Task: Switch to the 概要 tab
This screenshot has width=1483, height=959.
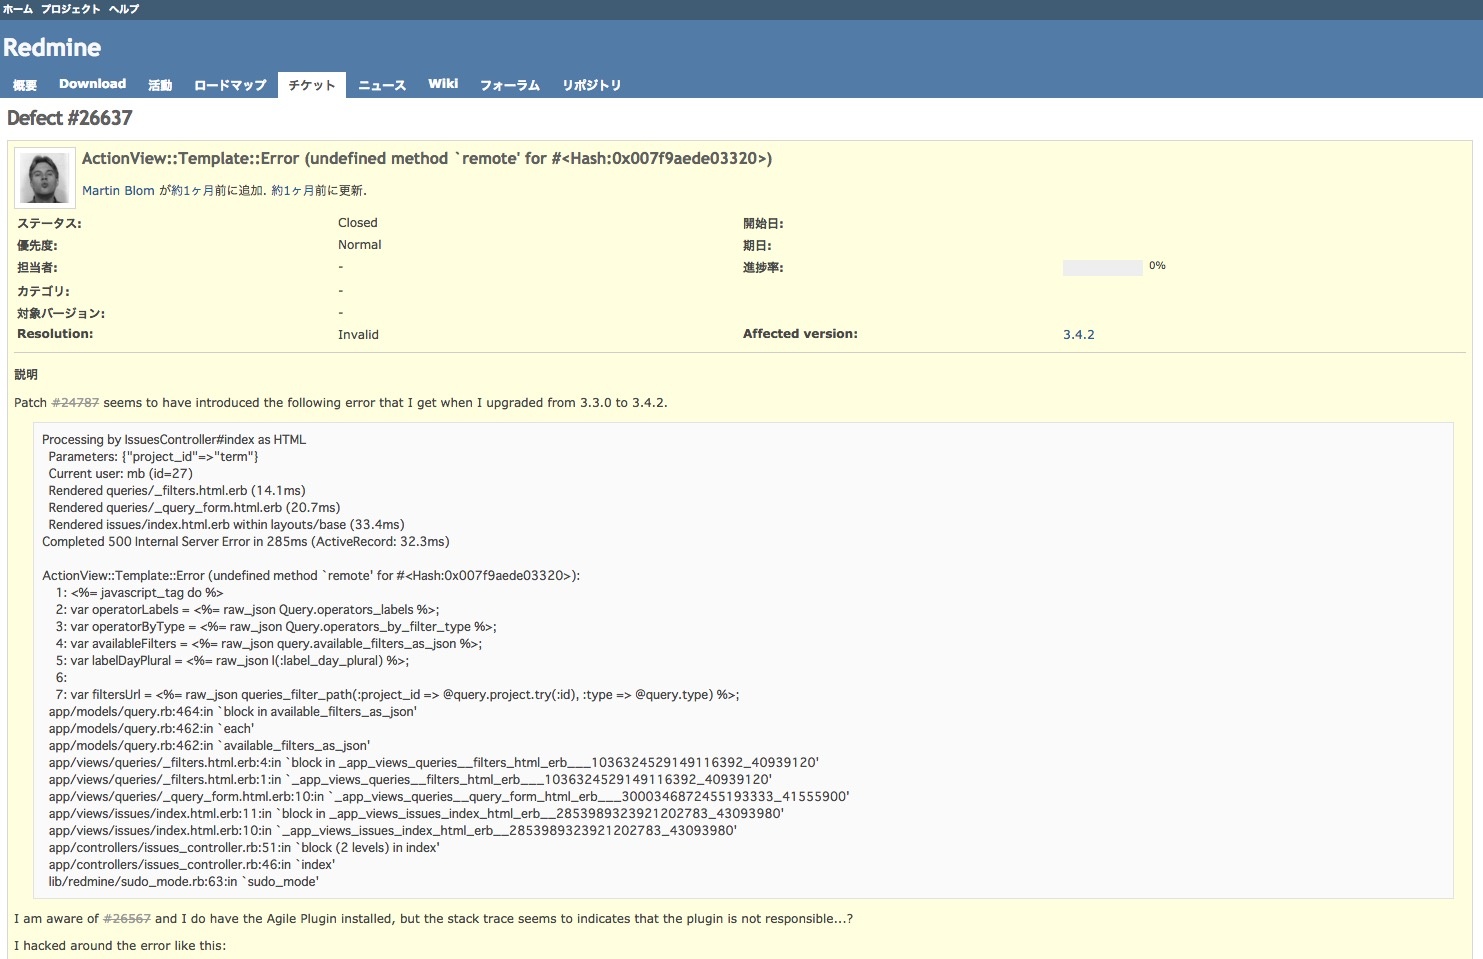Action: [x=25, y=85]
